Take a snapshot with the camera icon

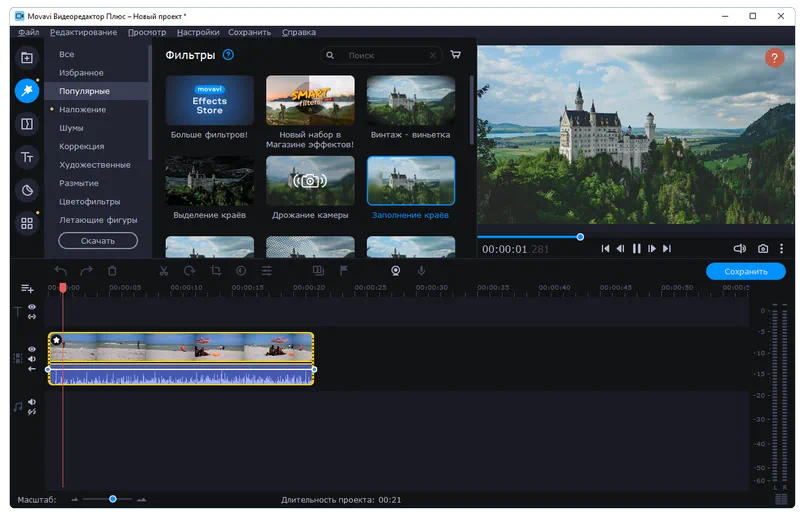coord(763,248)
